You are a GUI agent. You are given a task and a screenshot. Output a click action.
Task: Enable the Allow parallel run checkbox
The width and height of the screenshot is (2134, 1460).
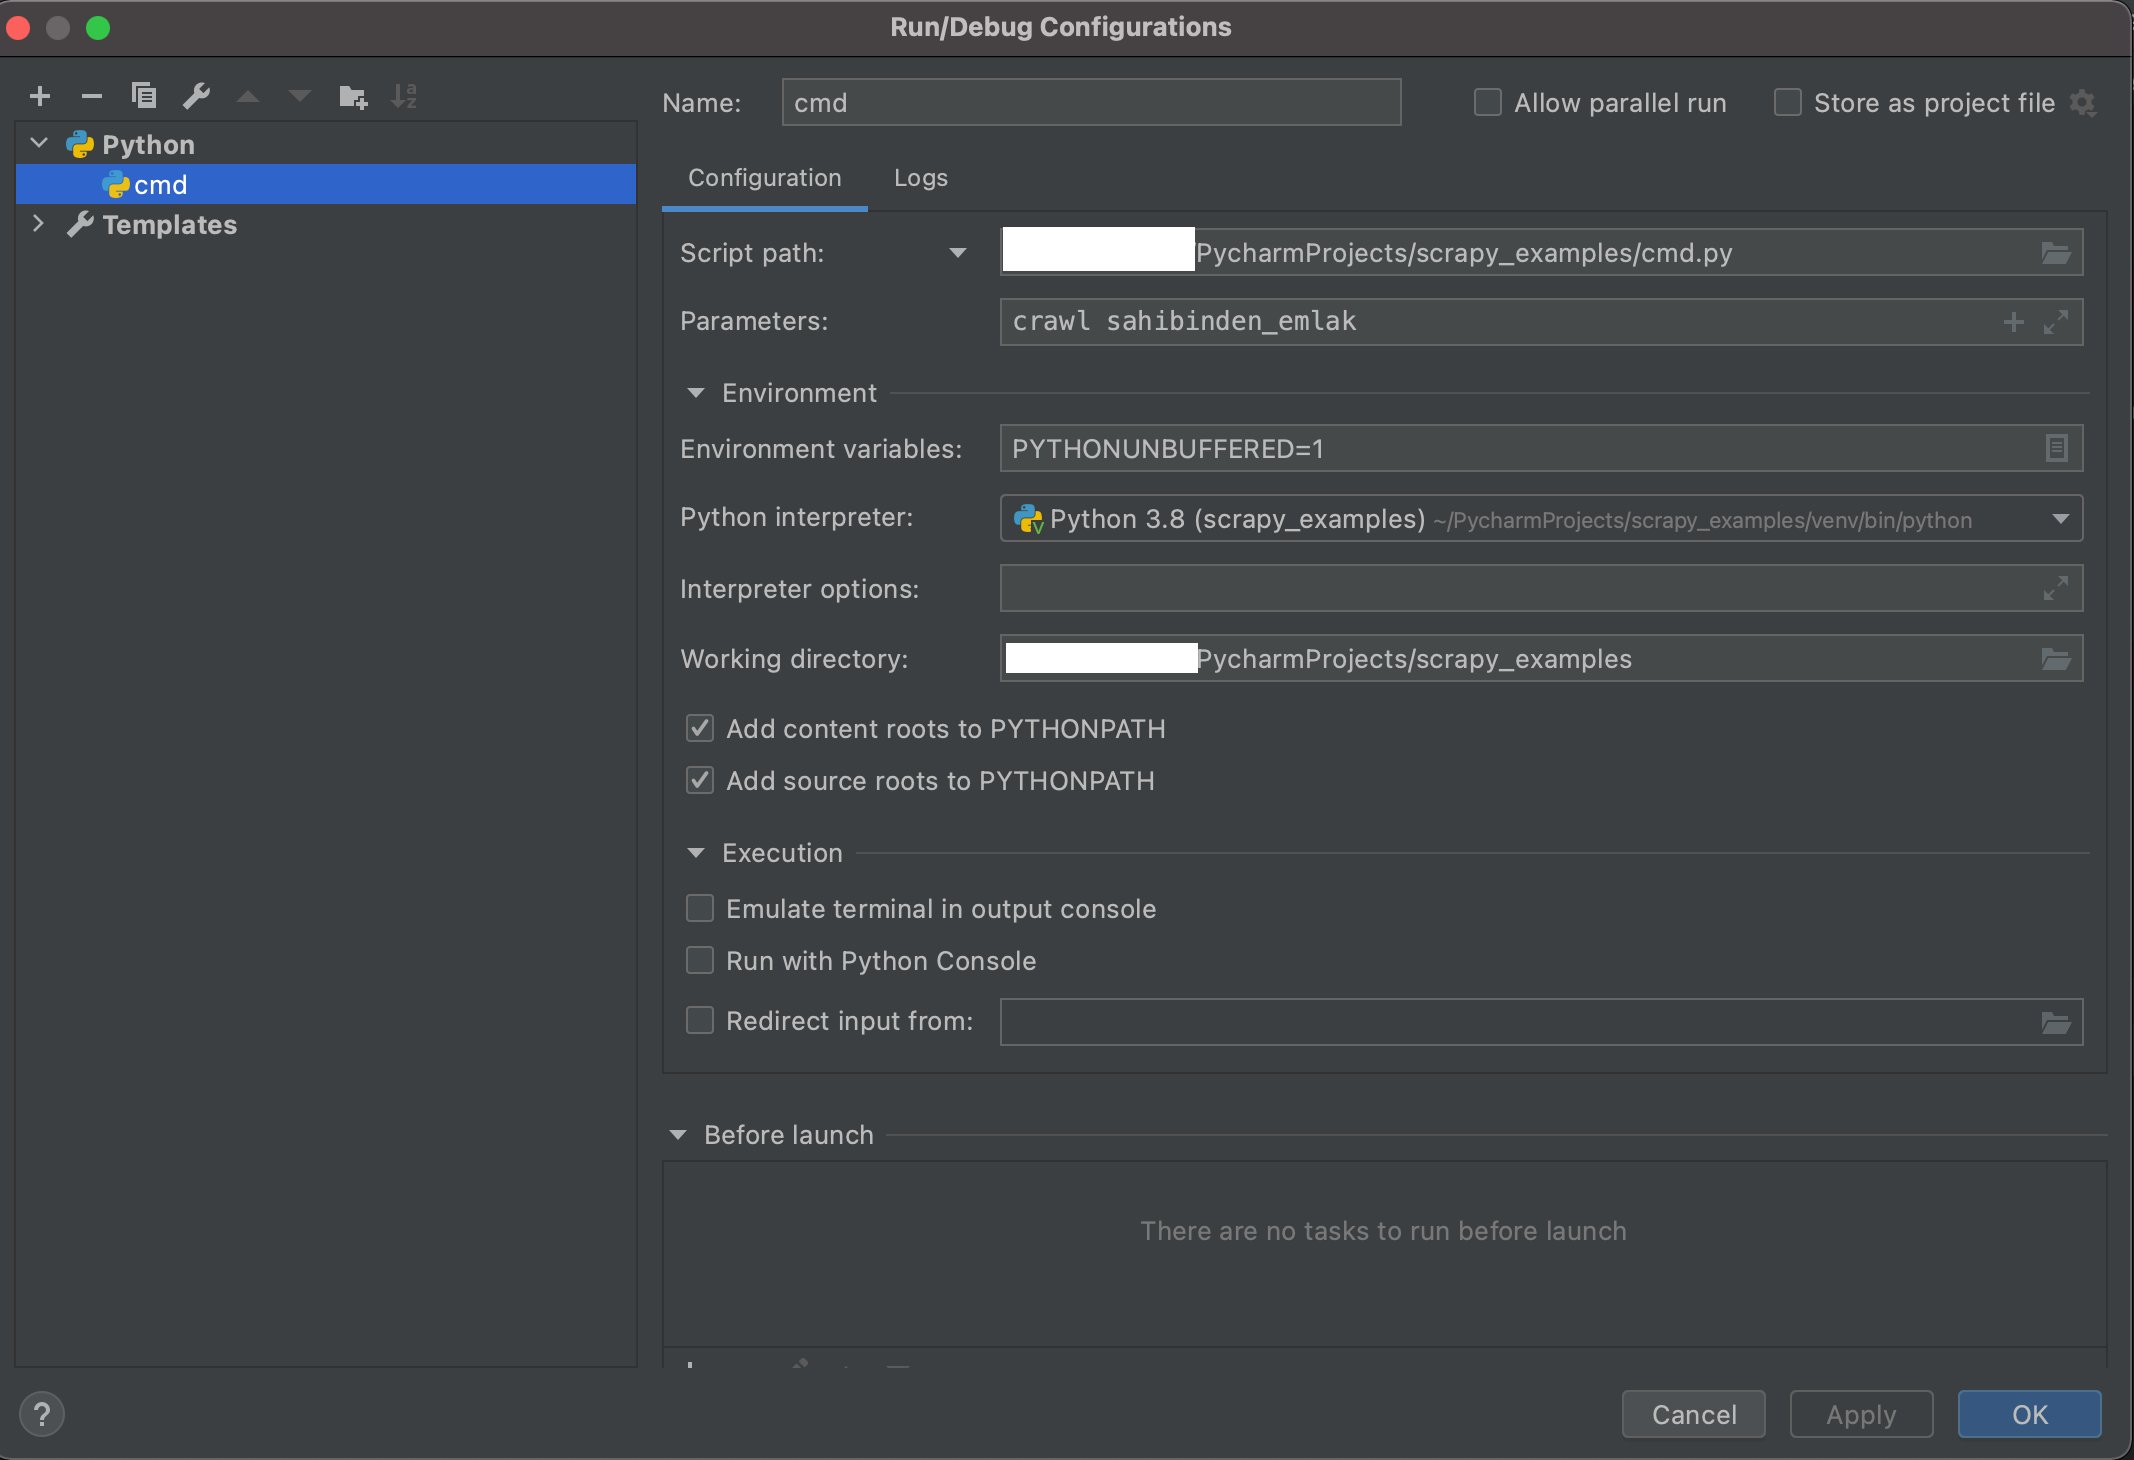tap(1487, 102)
